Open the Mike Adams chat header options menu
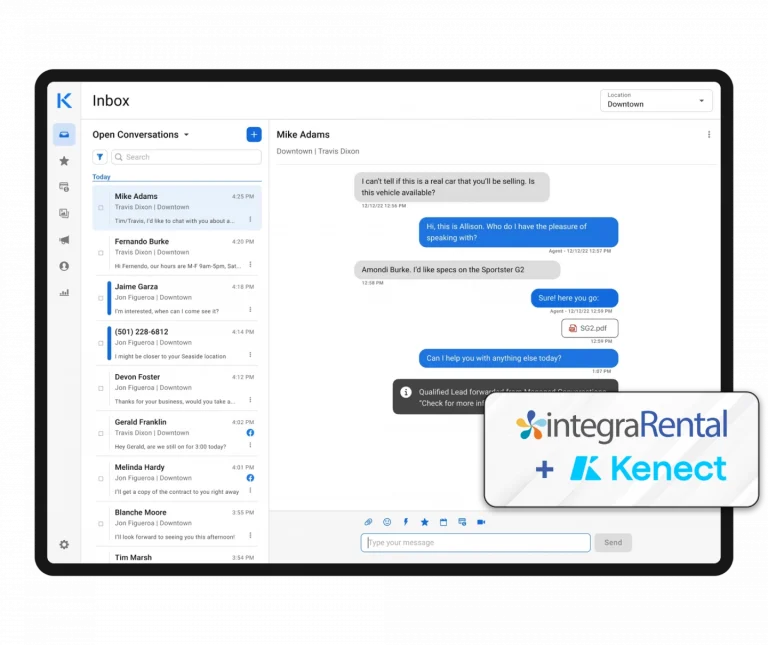The width and height of the screenshot is (768, 645). click(709, 135)
